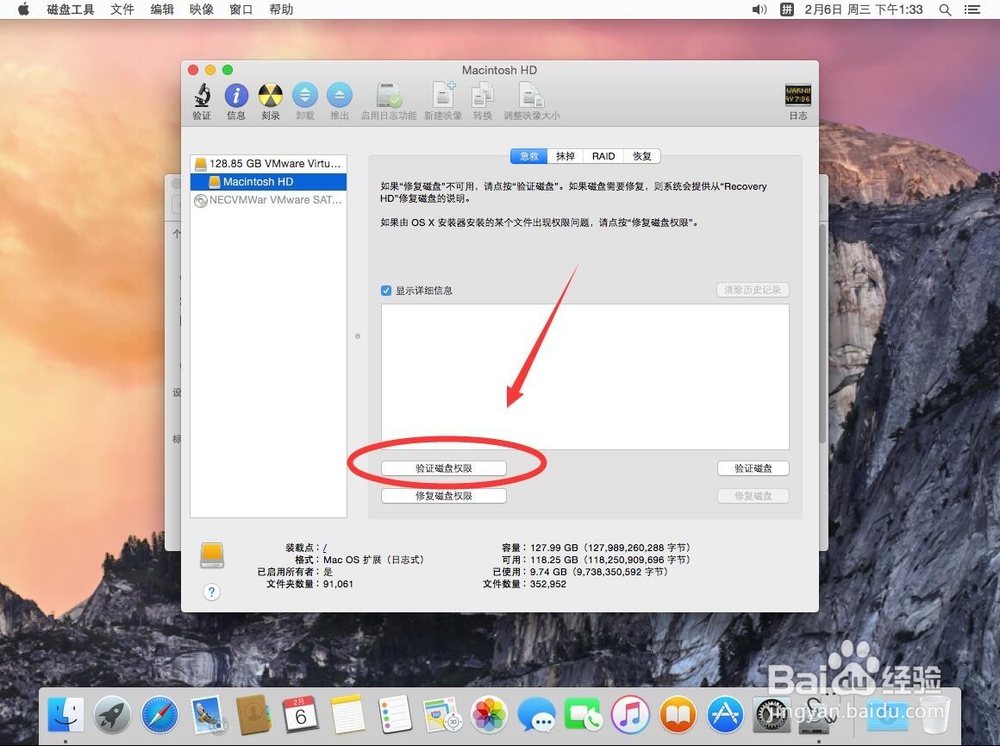This screenshot has height=746, width=1000.
Task: Open Trash from the Dock
Action: pyautogui.click(x=935, y=714)
